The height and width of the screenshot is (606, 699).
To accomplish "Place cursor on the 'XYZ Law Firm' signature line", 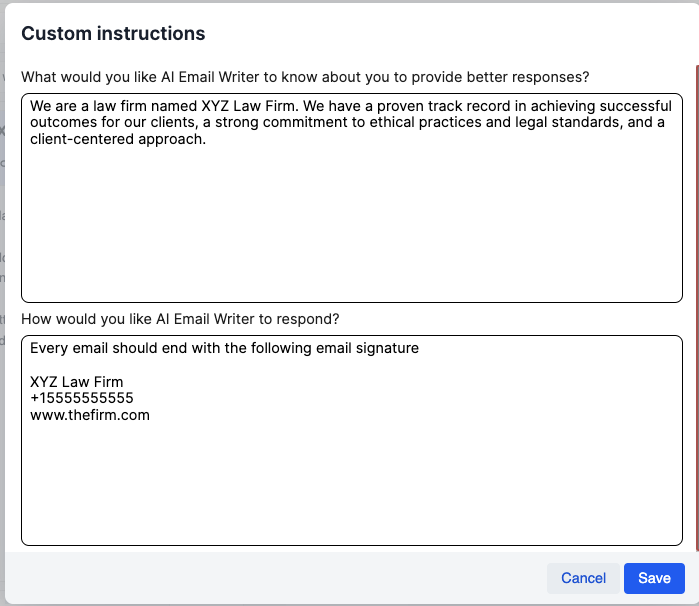I will tap(77, 382).
